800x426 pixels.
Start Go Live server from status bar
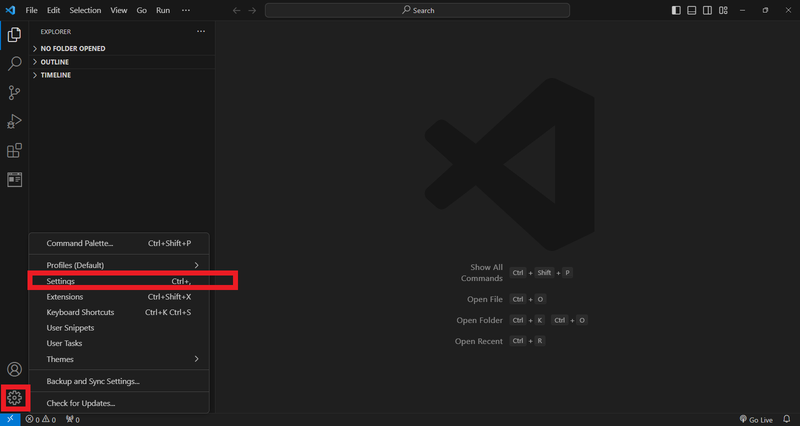coord(756,419)
